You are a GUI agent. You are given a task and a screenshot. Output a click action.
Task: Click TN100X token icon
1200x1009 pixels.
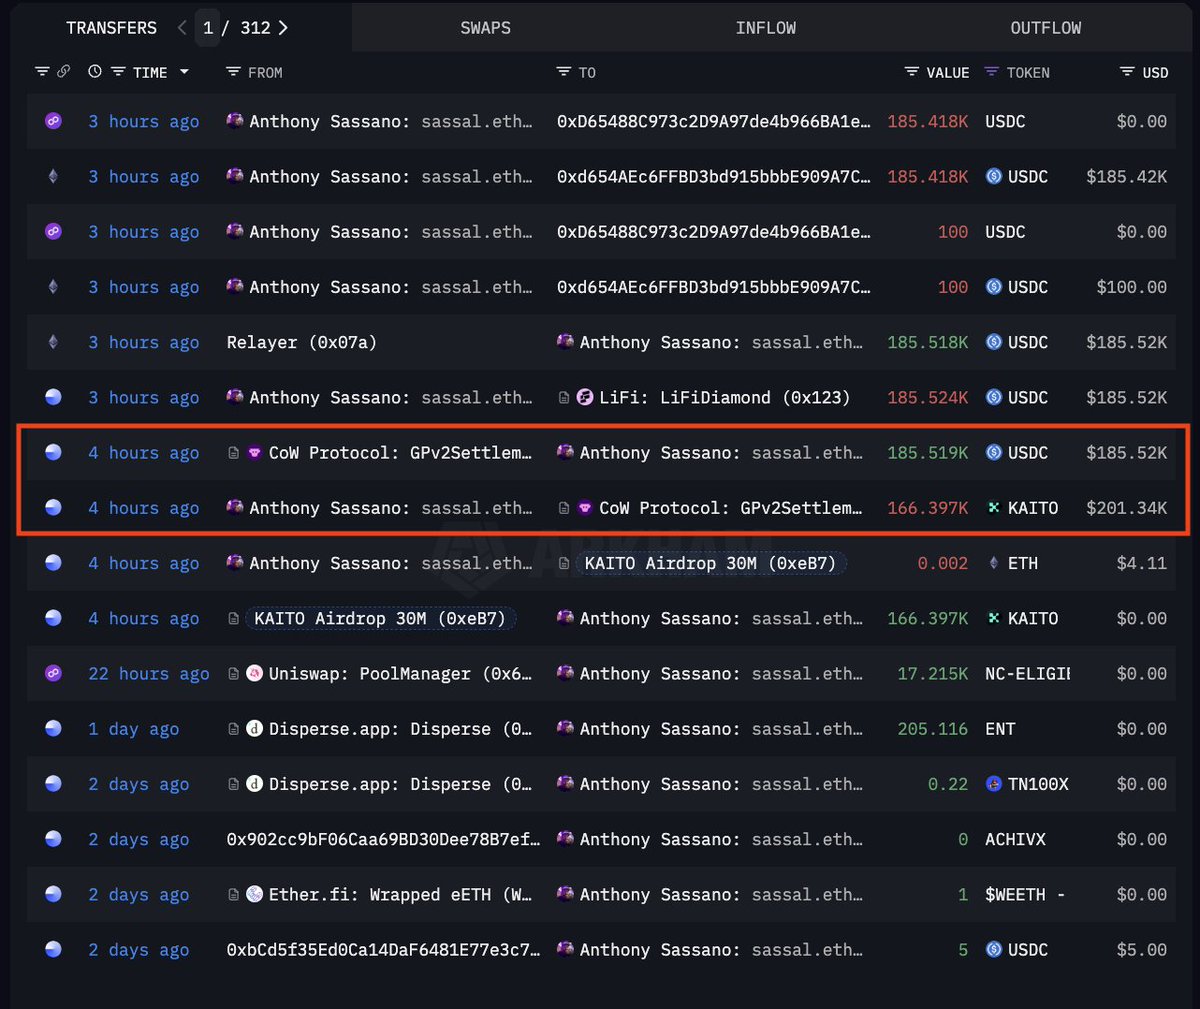click(993, 784)
